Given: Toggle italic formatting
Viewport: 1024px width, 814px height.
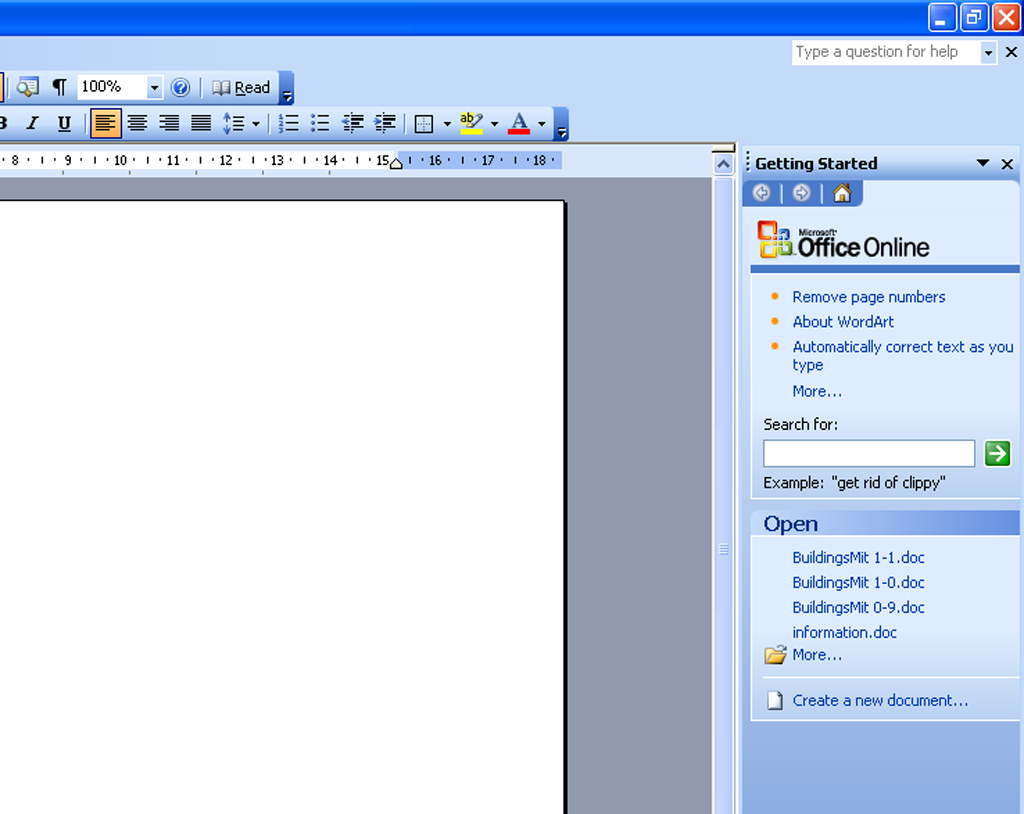Looking at the screenshot, I should 32,123.
